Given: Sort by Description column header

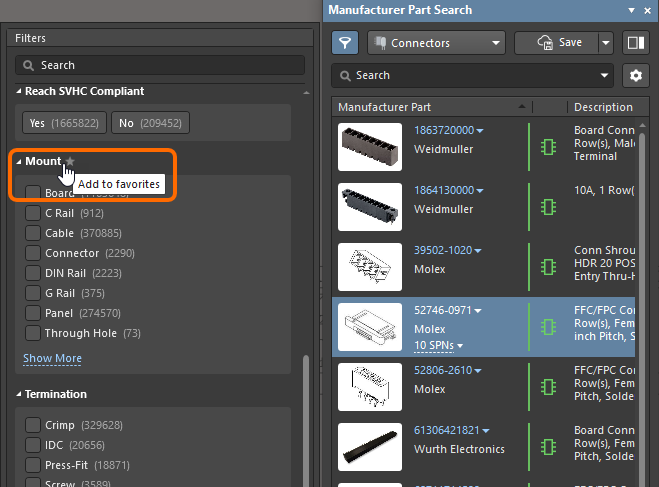Looking at the screenshot, I should click(x=603, y=107).
